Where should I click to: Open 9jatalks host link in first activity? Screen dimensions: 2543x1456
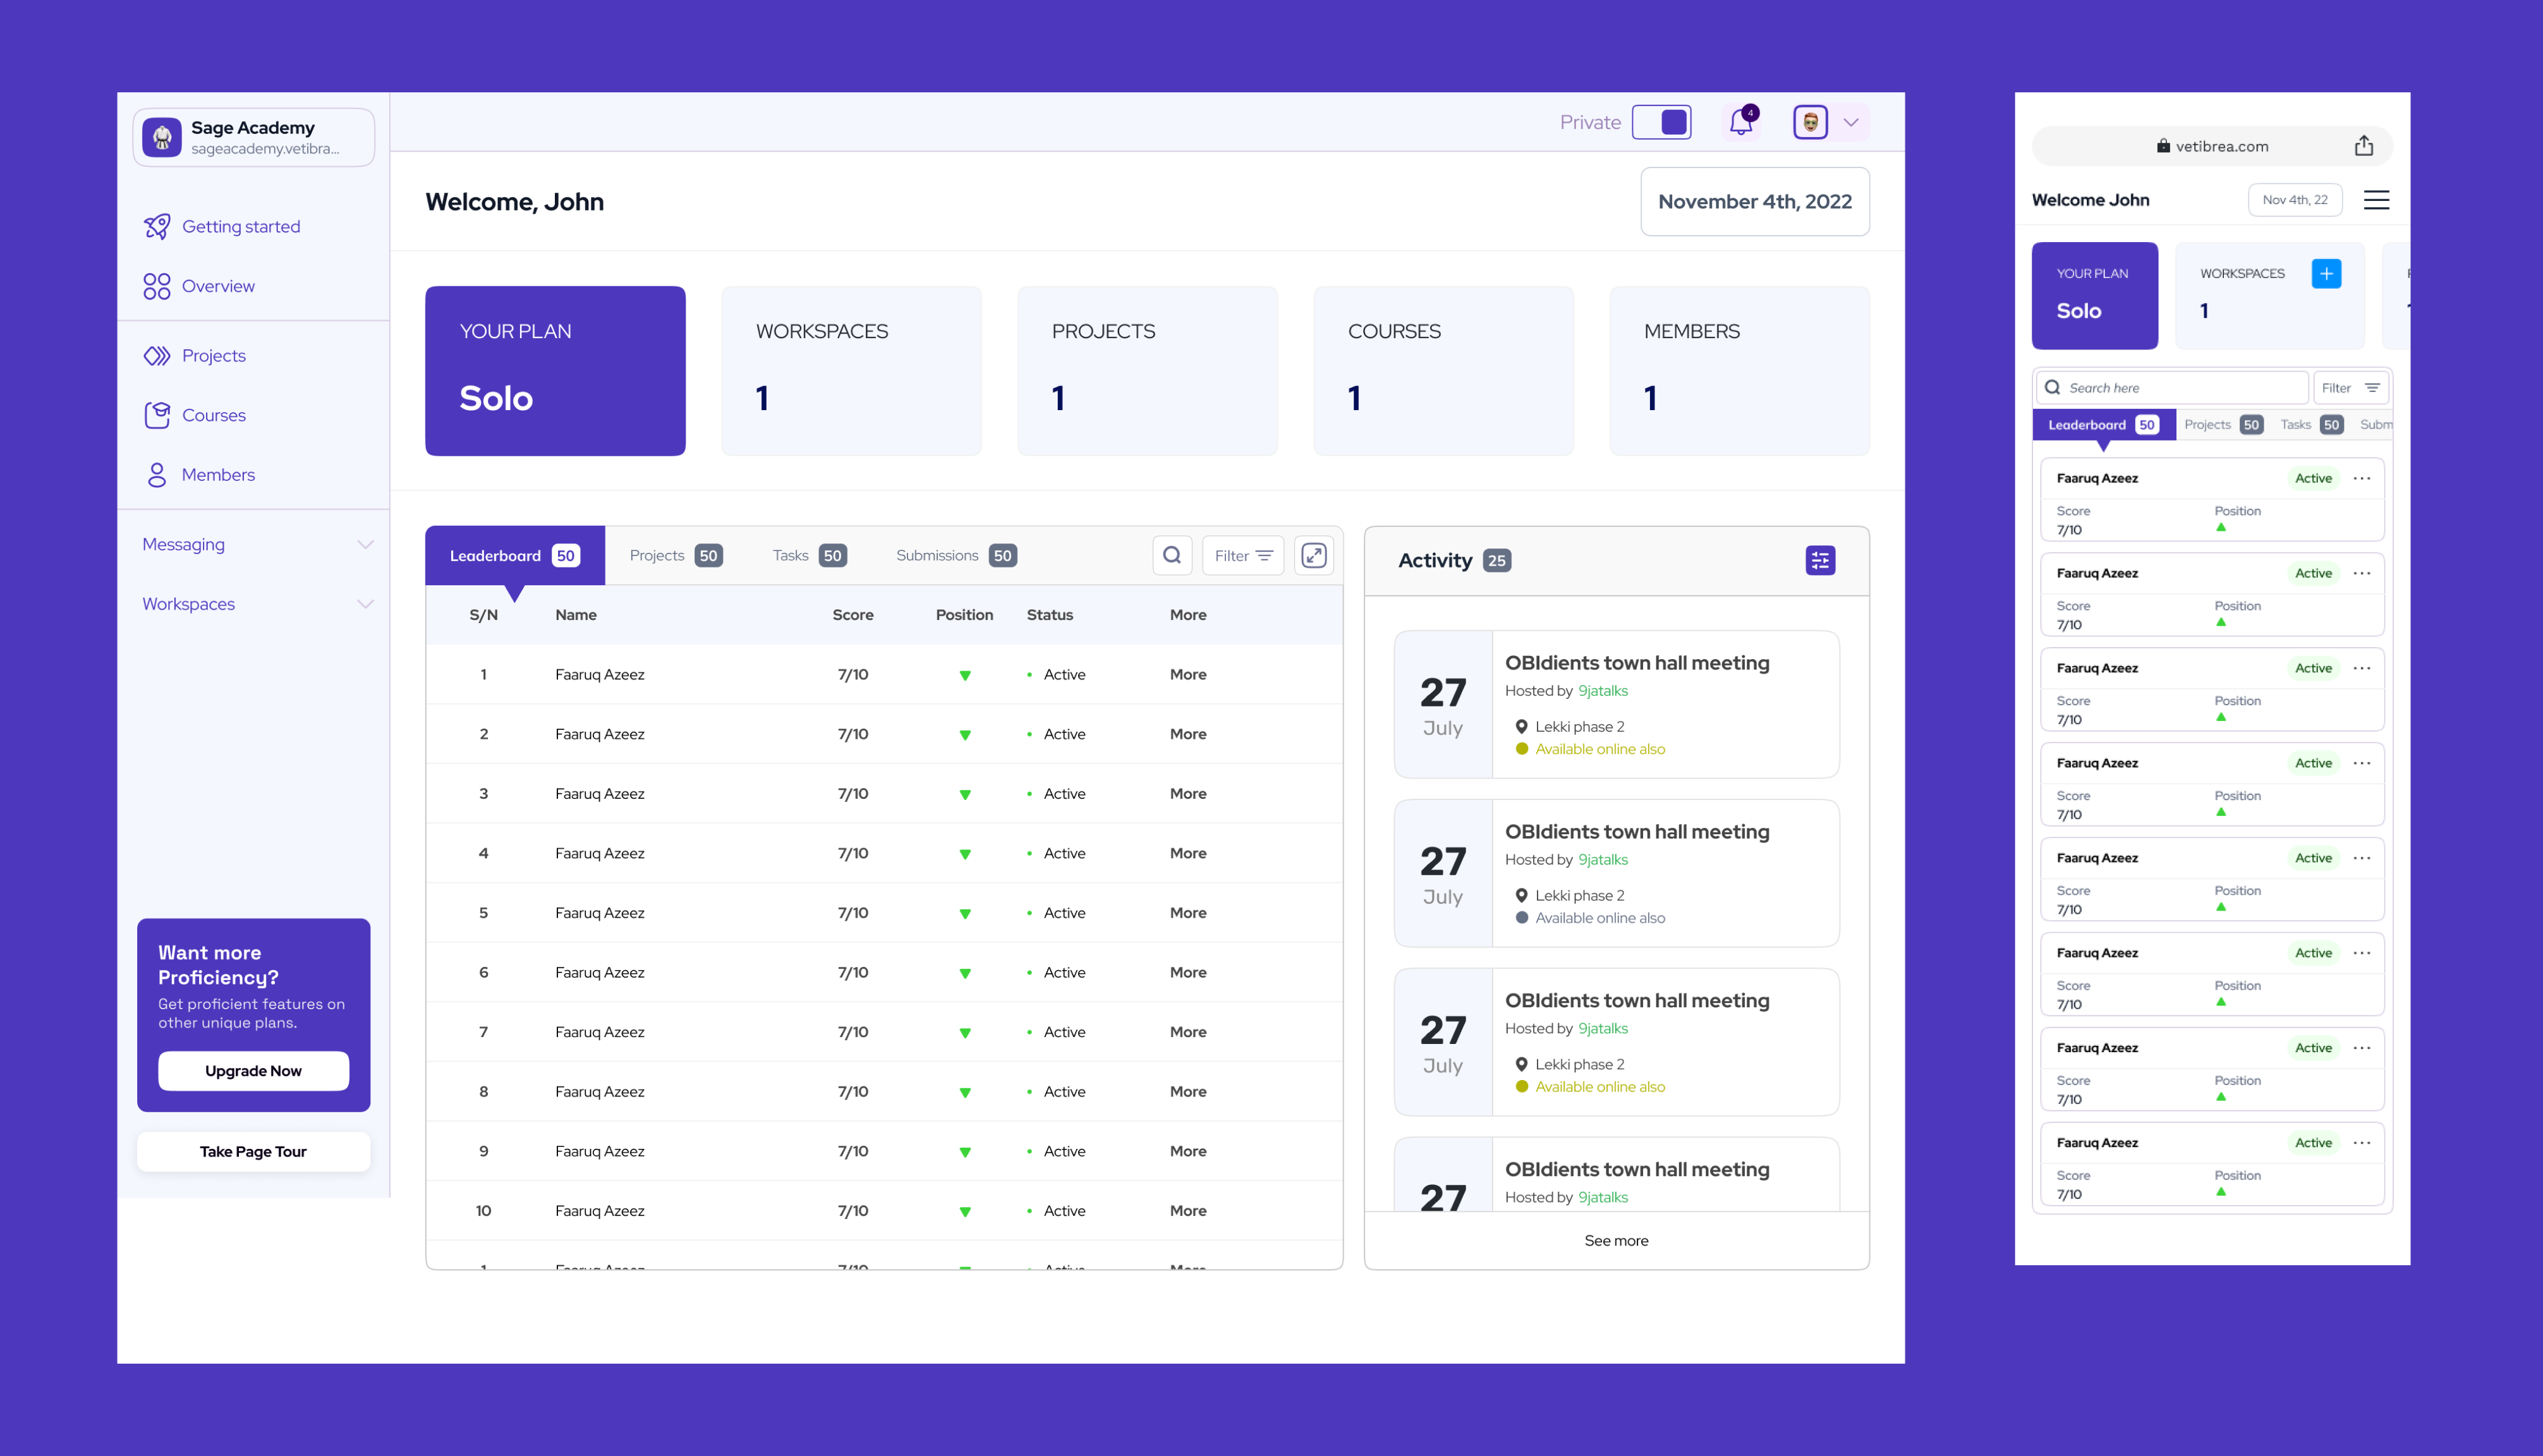pyautogui.click(x=1603, y=691)
